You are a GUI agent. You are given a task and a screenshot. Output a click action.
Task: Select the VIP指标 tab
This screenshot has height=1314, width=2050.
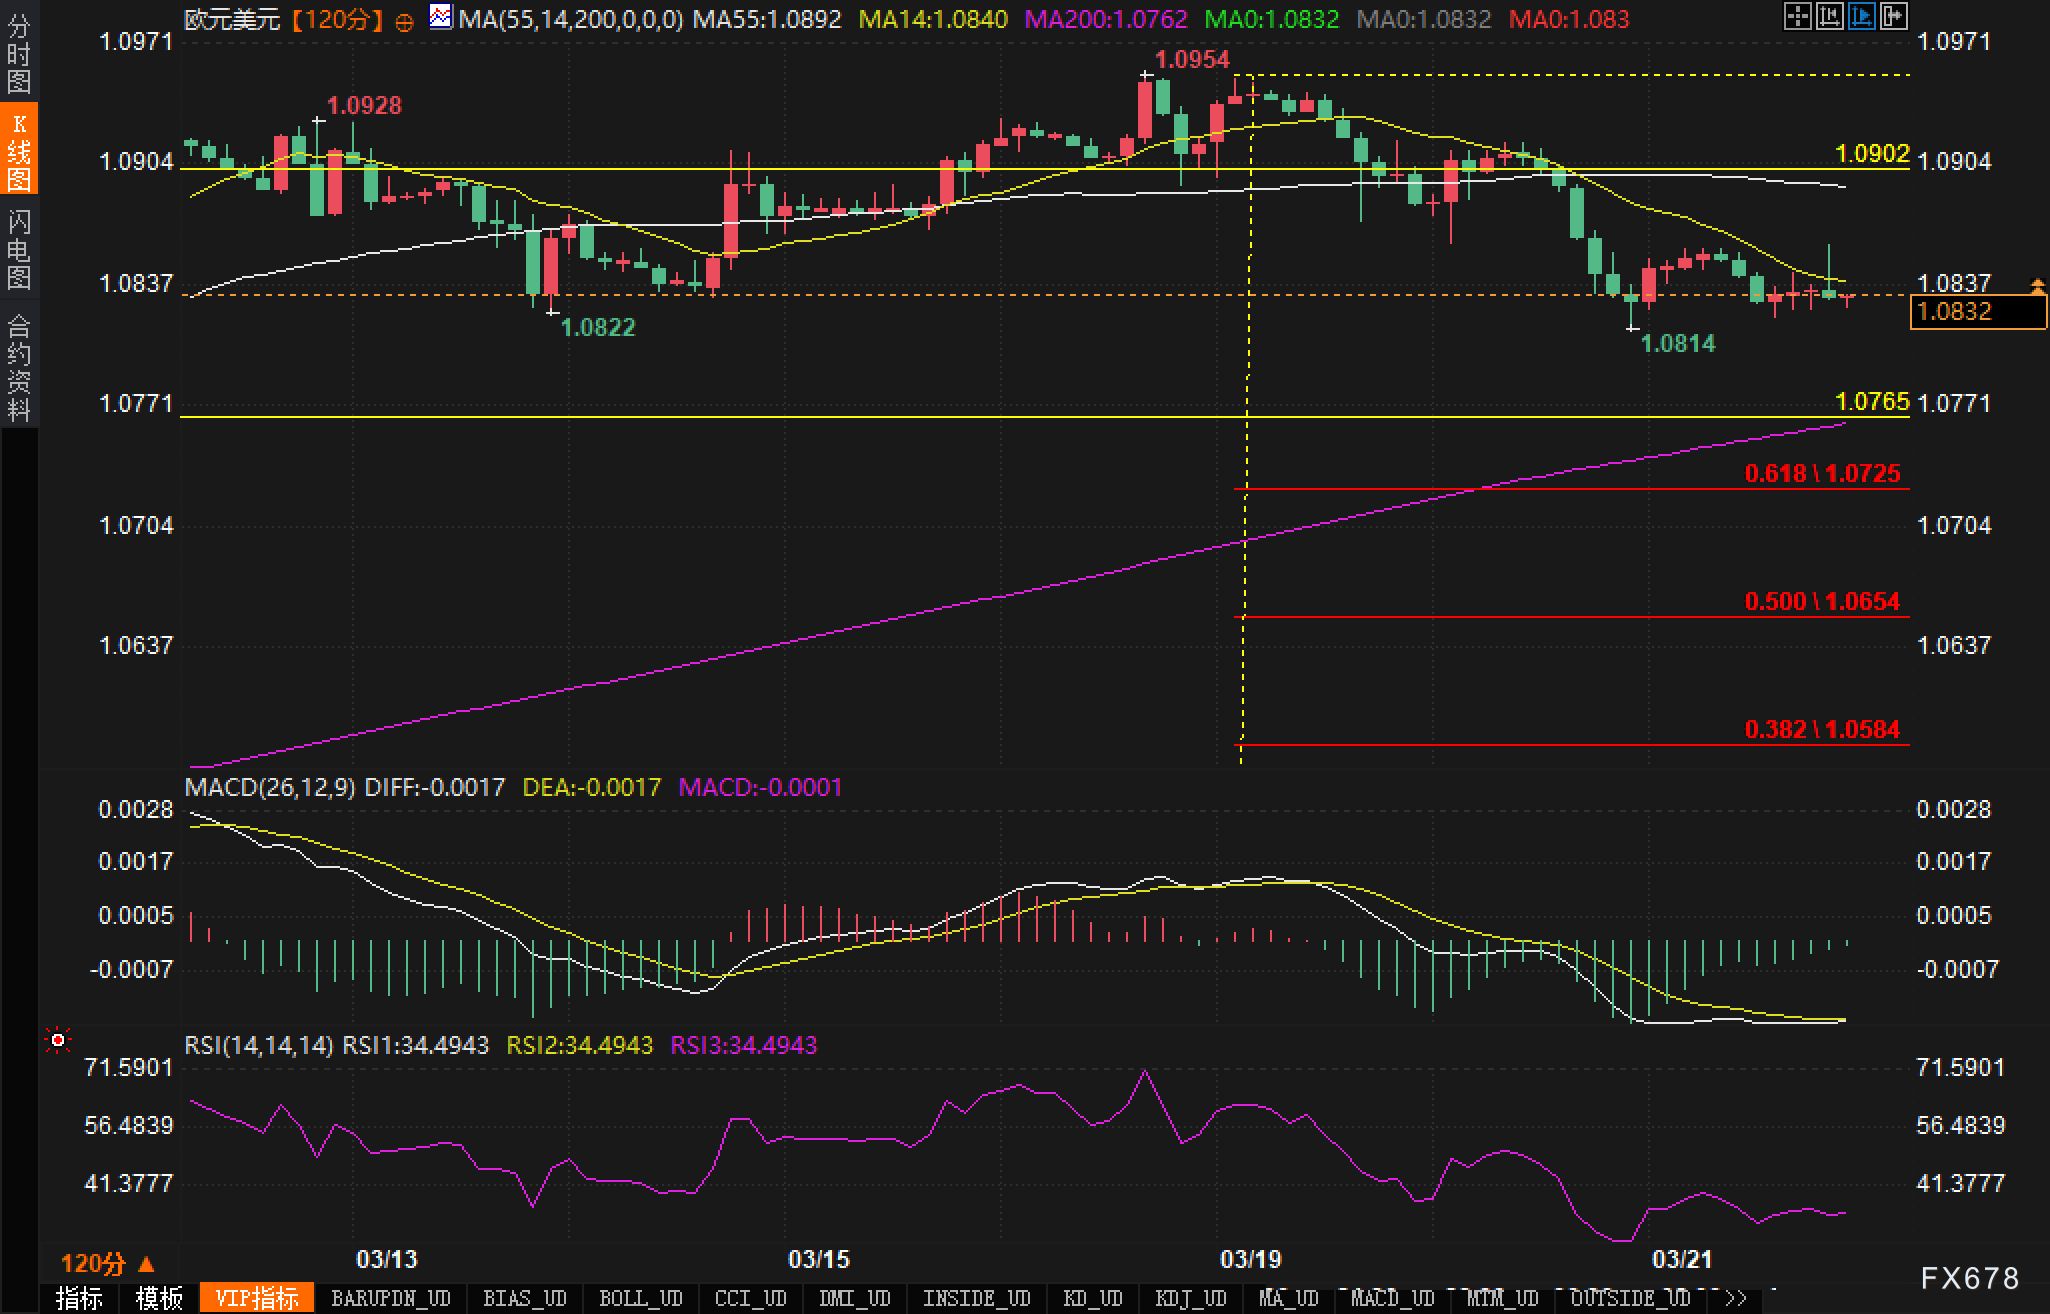point(257,1298)
